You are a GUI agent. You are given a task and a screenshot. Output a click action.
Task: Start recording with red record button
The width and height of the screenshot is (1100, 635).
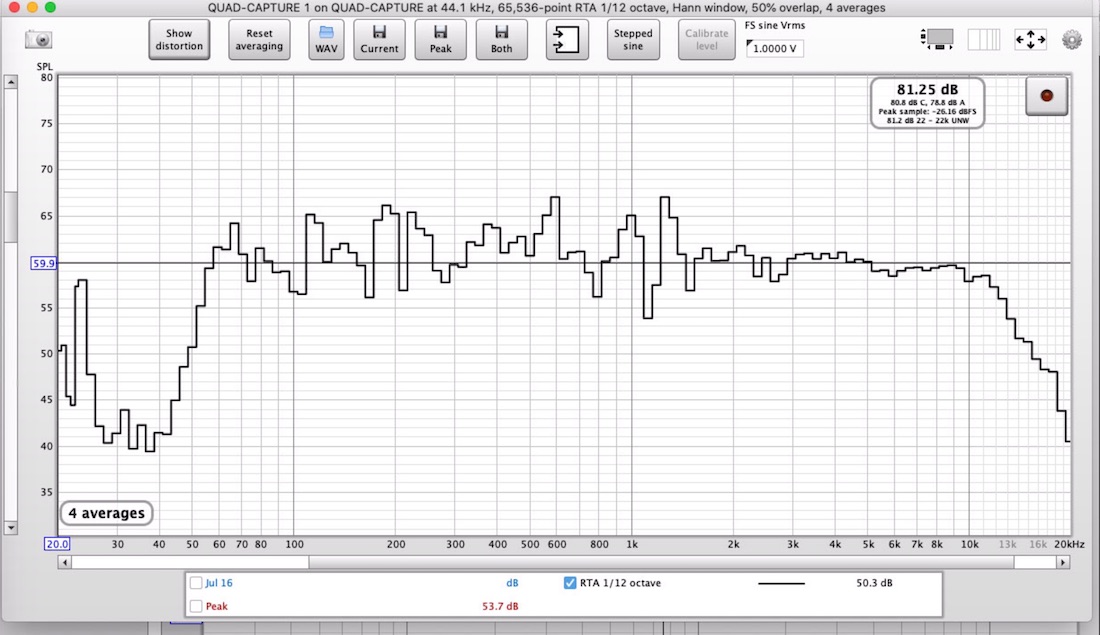point(1047,96)
